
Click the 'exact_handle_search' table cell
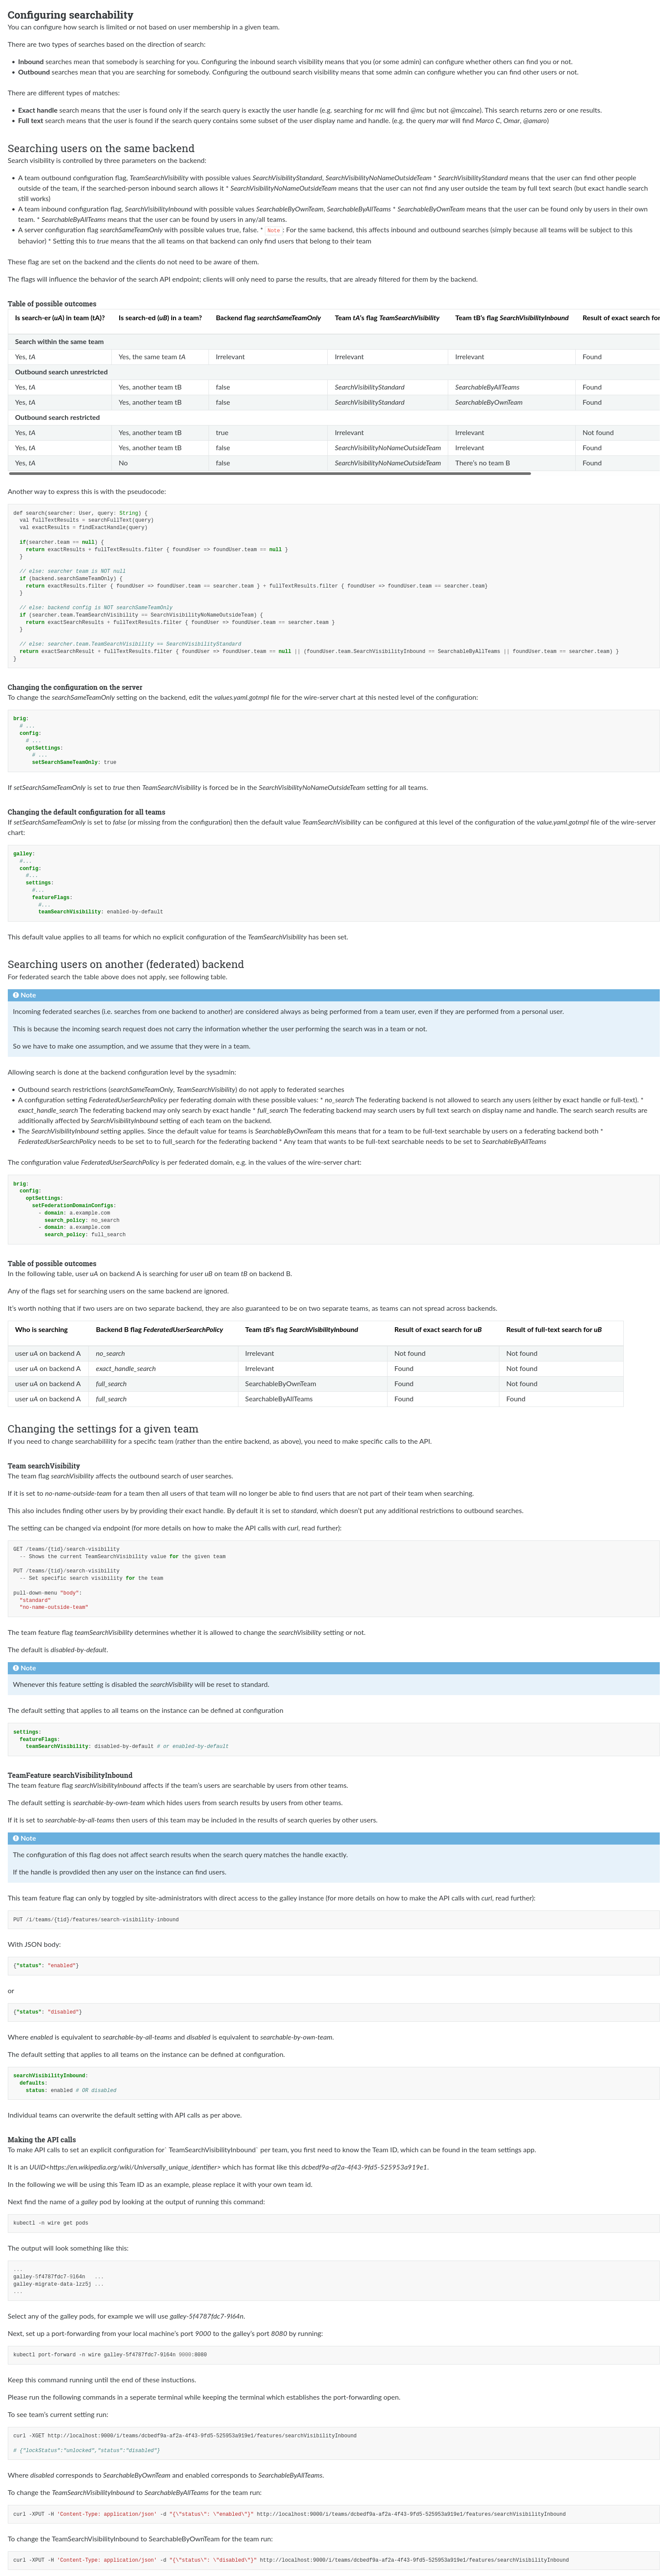pyautogui.click(x=163, y=1368)
